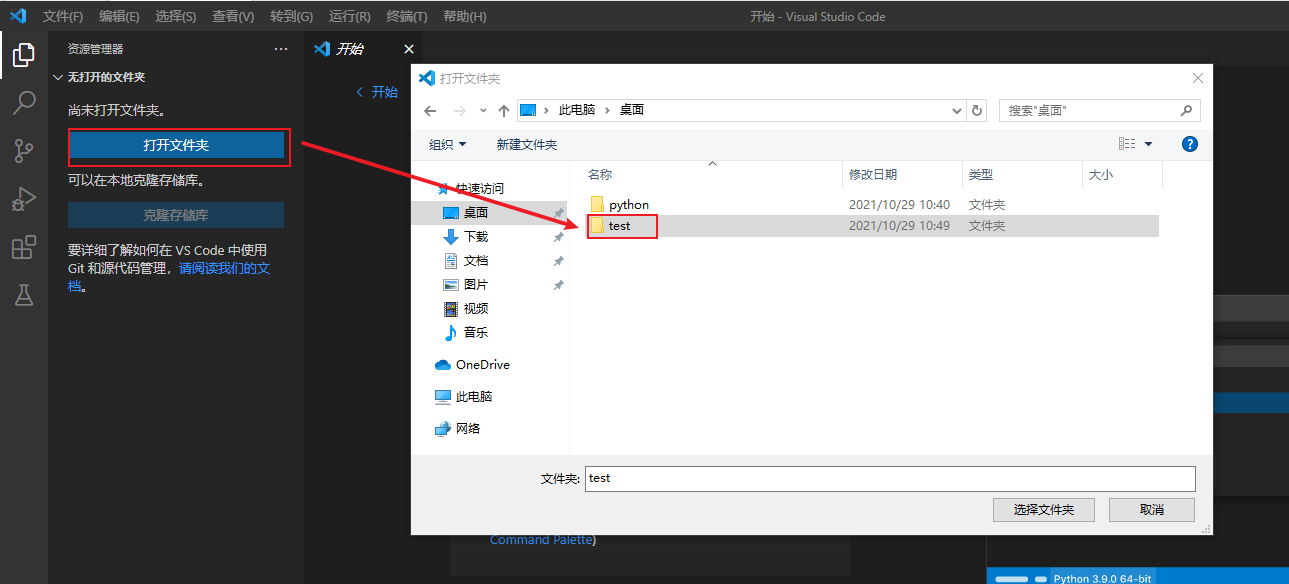
Task: Open the help button in dialog
Action: (1190, 144)
